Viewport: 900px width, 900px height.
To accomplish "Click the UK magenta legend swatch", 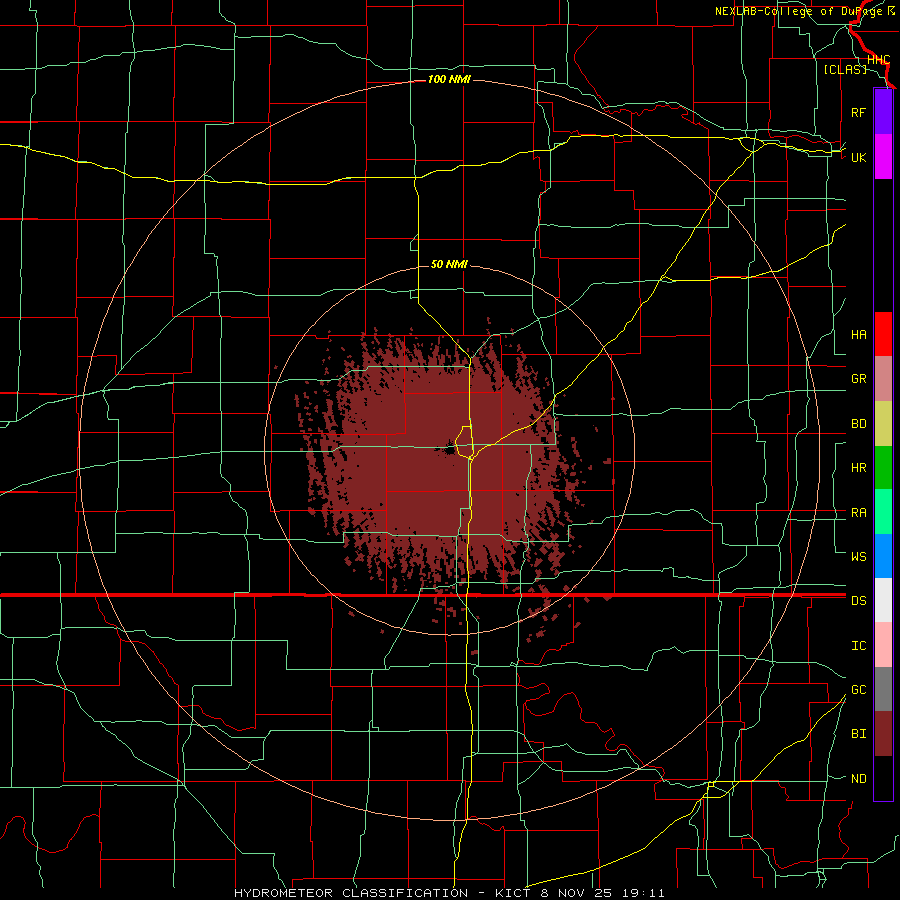I will click(x=883, y=157).
